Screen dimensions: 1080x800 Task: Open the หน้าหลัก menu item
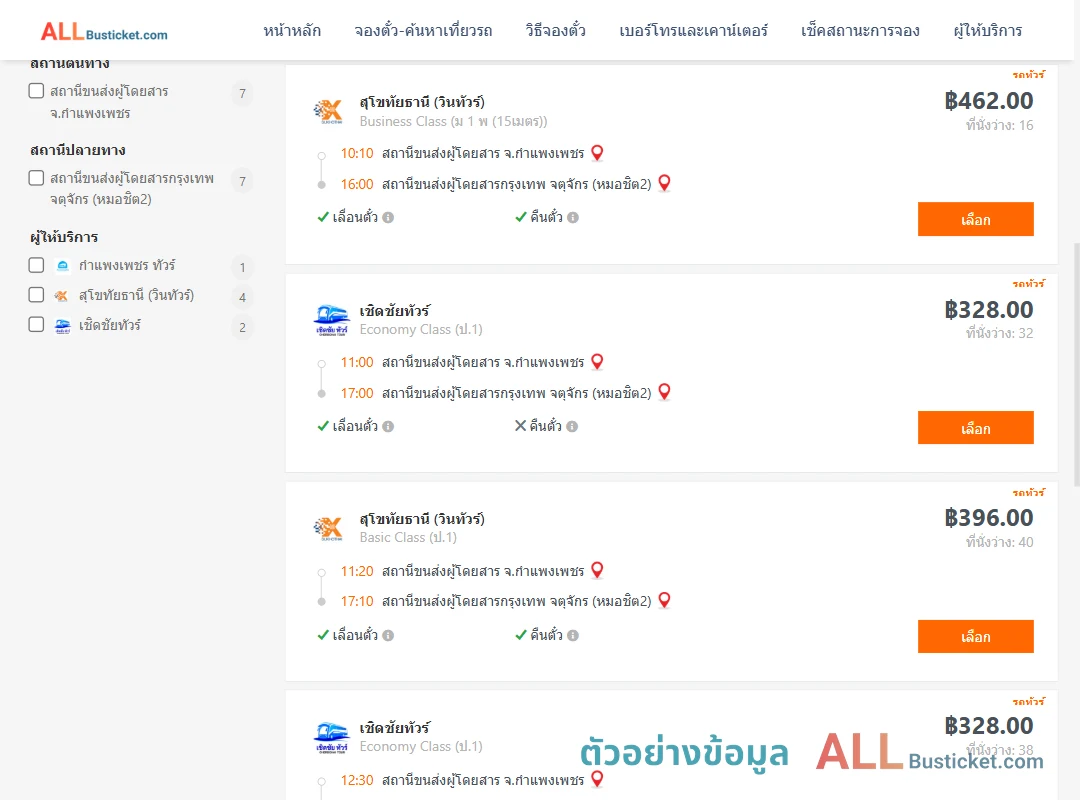coord(292,31)
